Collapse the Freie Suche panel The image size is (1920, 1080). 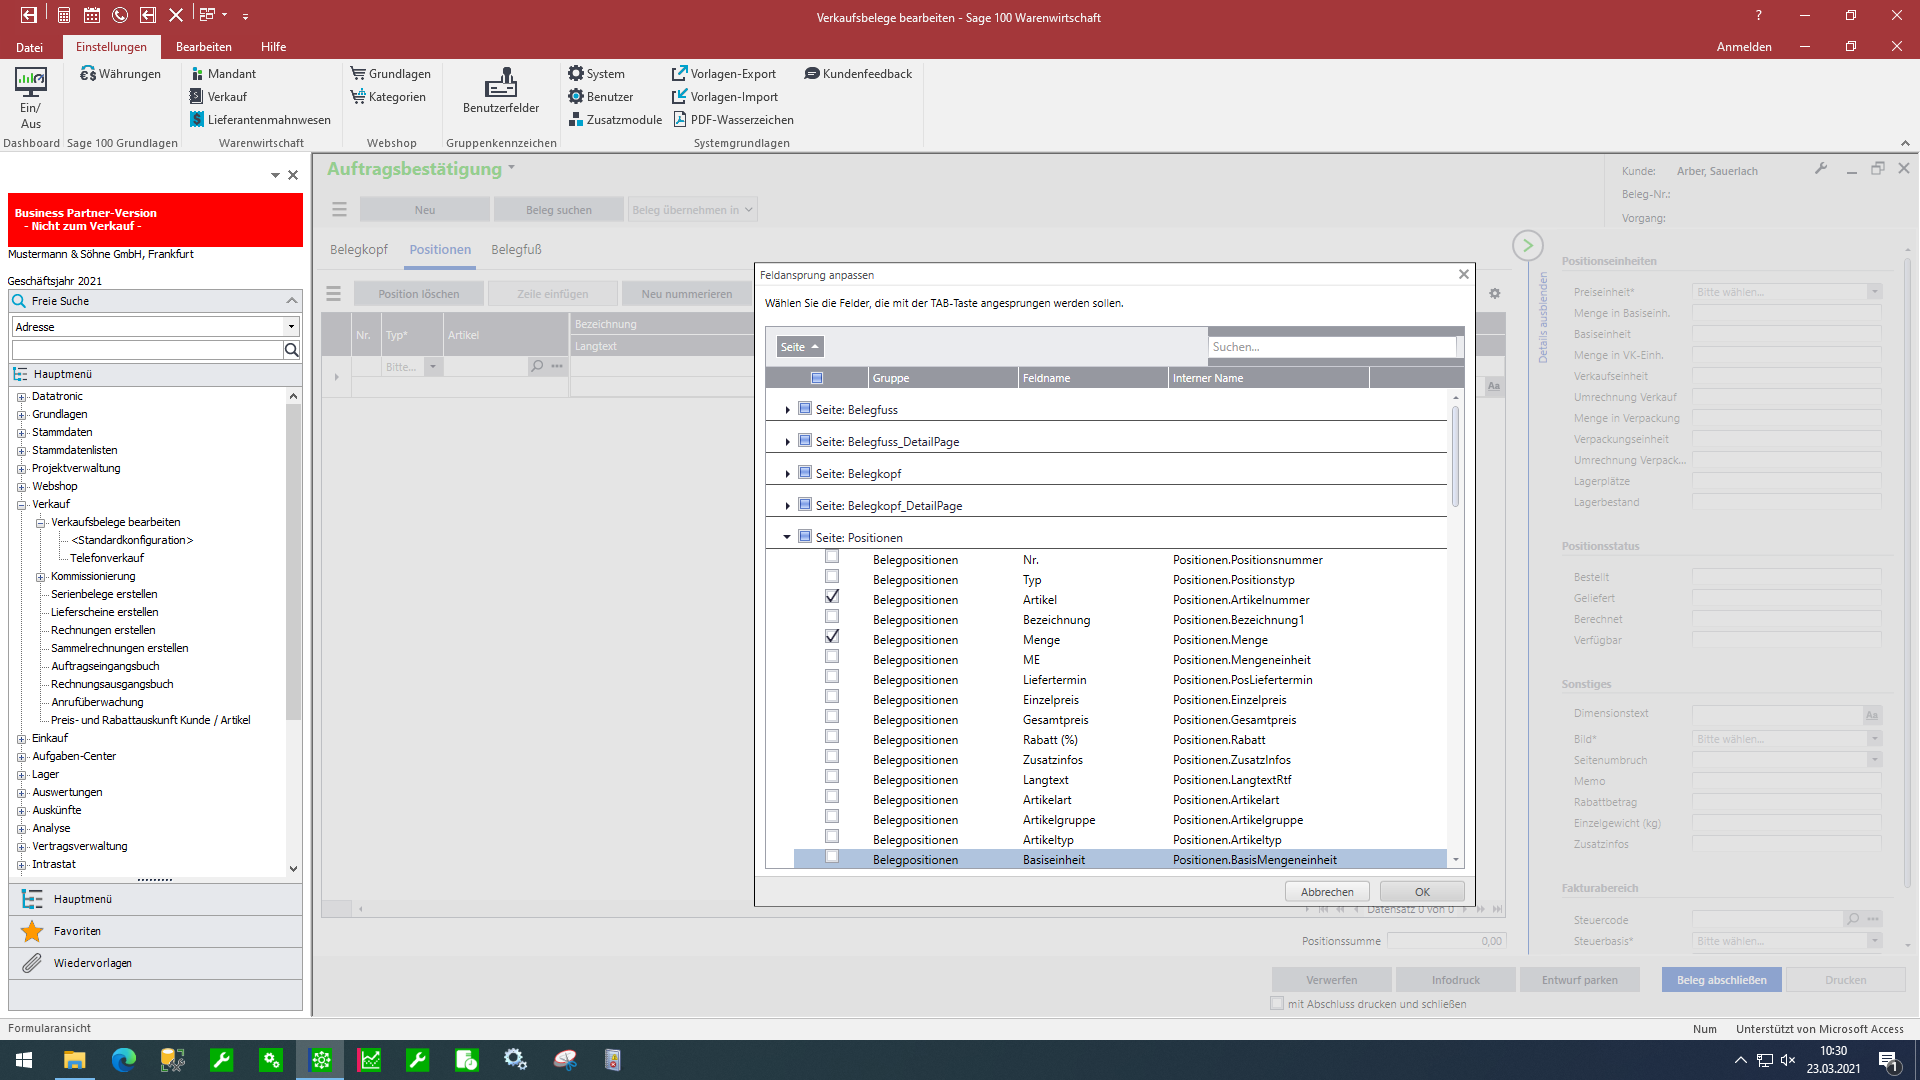pyautogui.click(x=292, y=301)
